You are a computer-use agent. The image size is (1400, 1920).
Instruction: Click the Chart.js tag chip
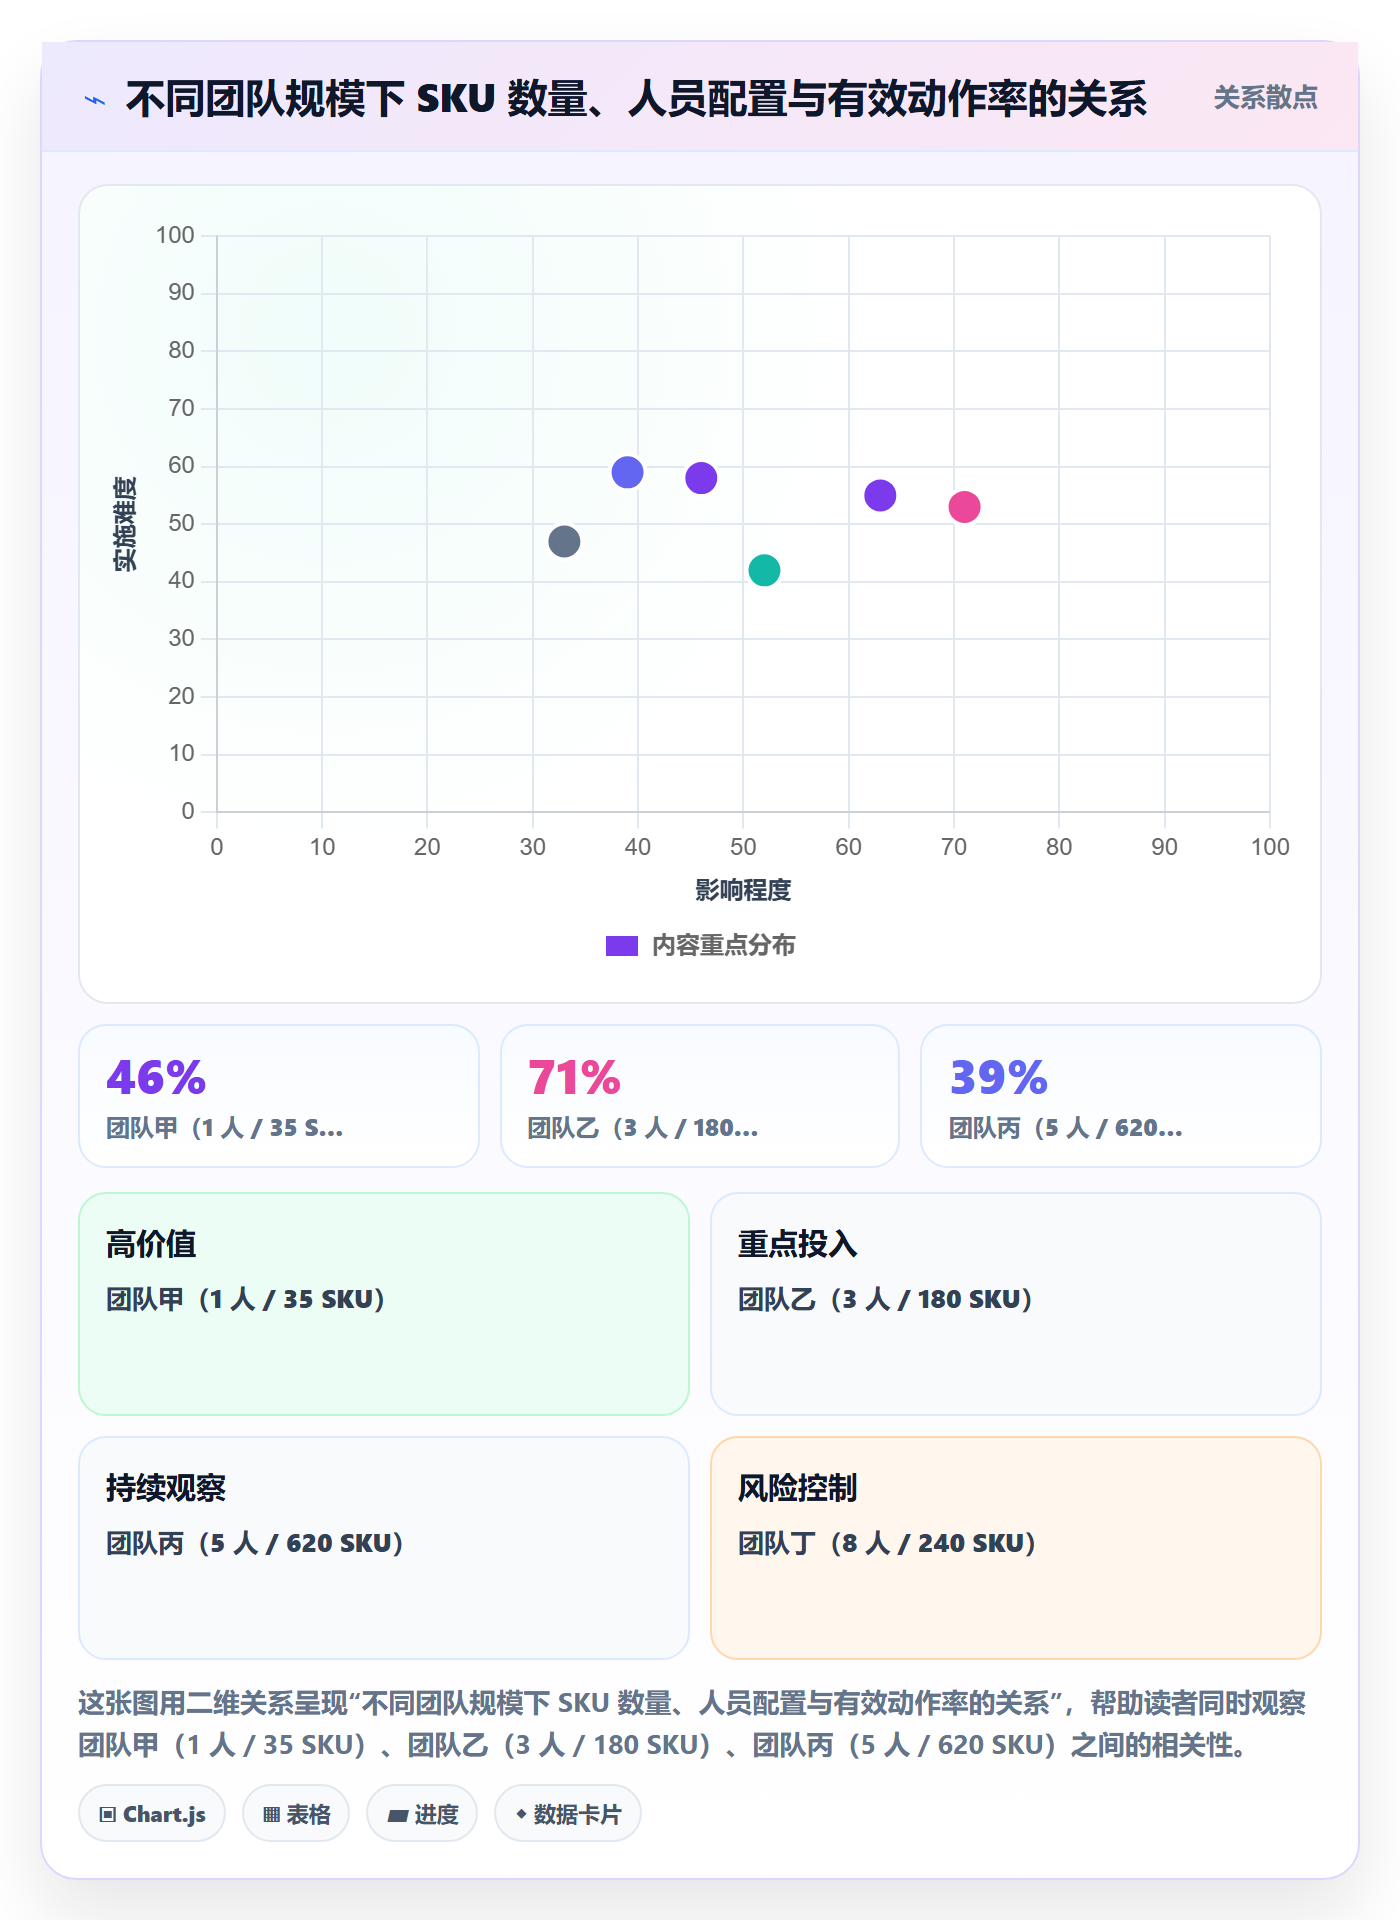coord(152,1814)
